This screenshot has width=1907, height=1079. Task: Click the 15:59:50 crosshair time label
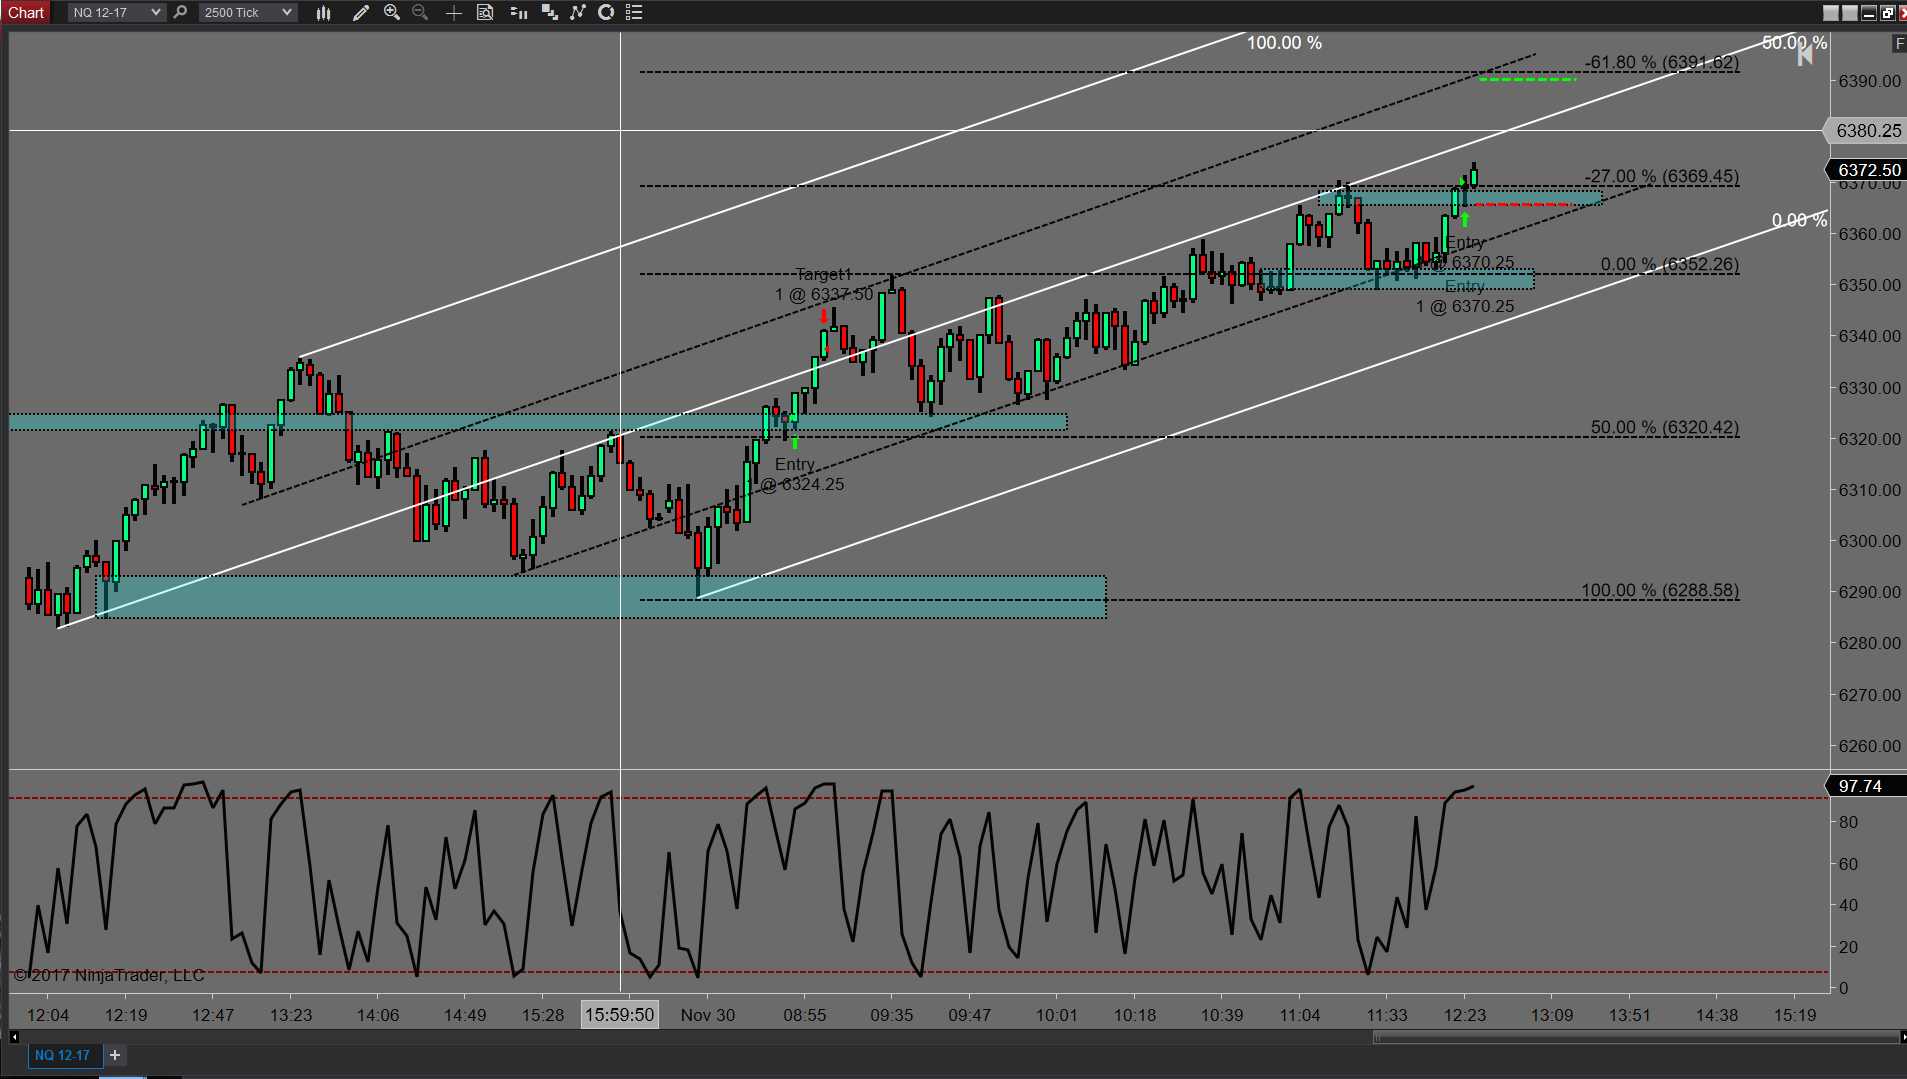(620, 1015)
